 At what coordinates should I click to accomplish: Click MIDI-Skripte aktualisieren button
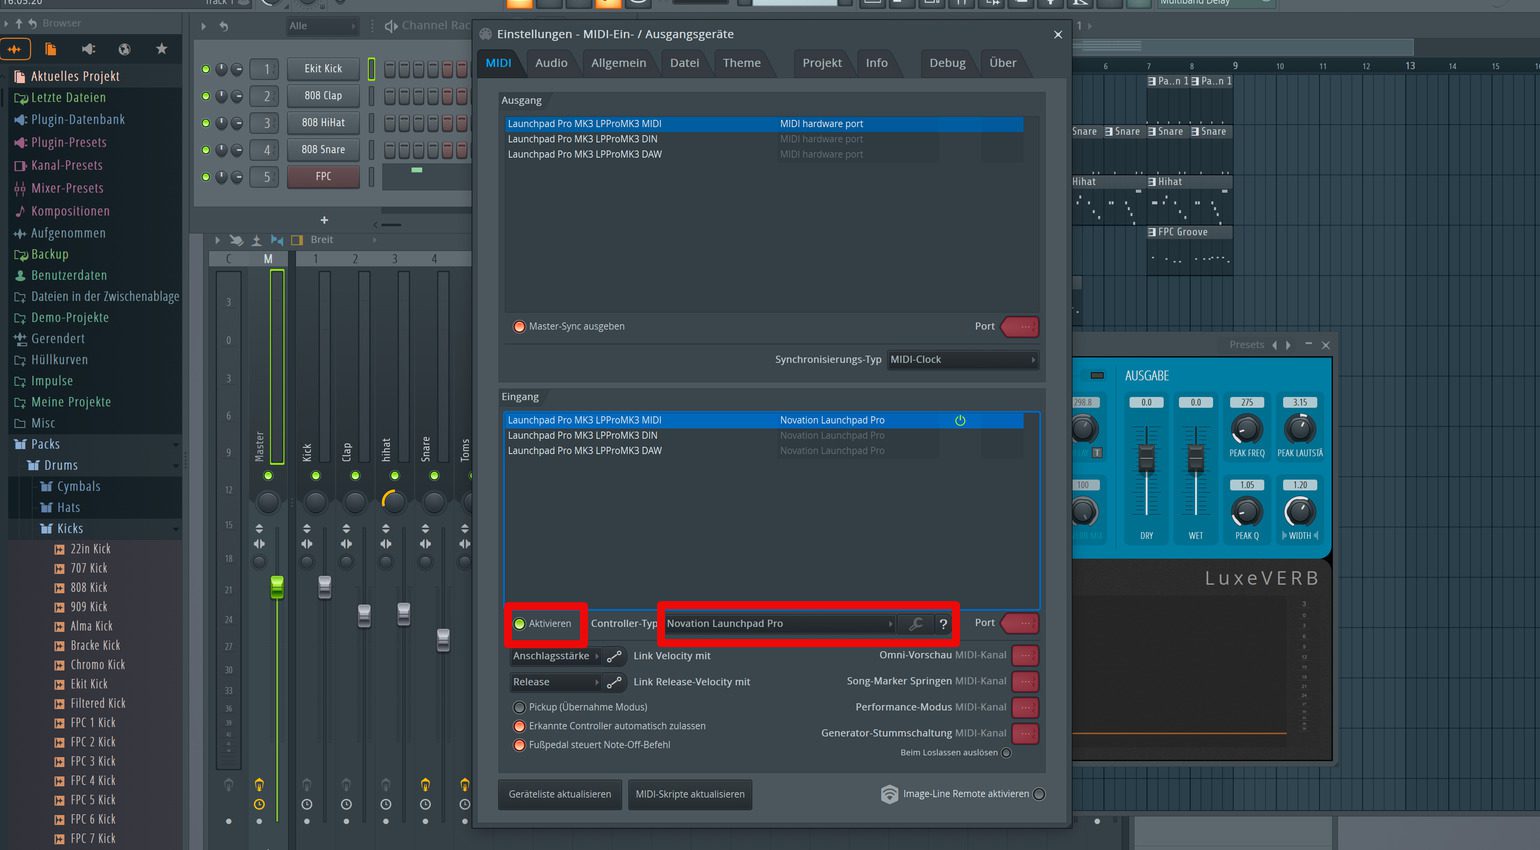pyautogui.click(x=690, y=794)
